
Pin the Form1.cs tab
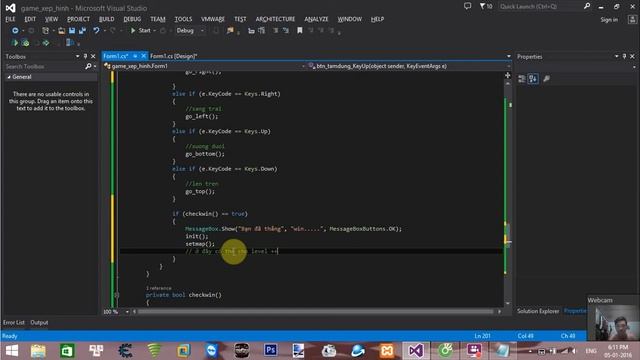(135, 56)
